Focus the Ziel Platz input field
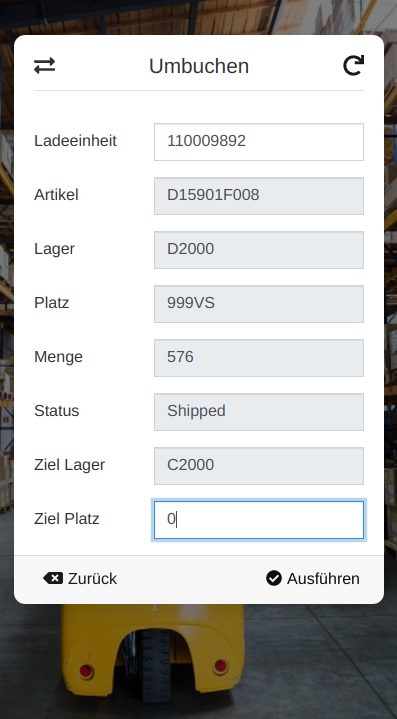Viewport: 397px width, 719px height. [259, 520]
